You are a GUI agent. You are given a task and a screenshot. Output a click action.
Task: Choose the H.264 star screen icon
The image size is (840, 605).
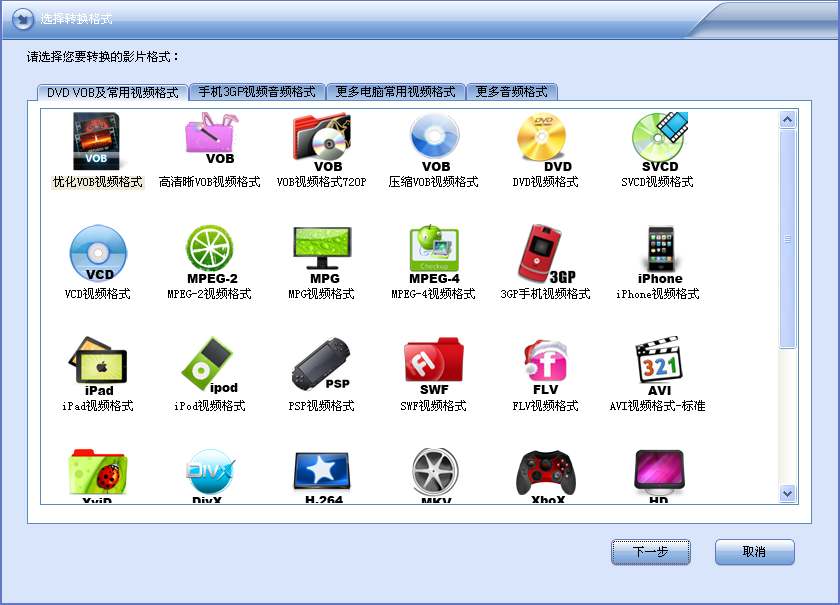[322, 477]
